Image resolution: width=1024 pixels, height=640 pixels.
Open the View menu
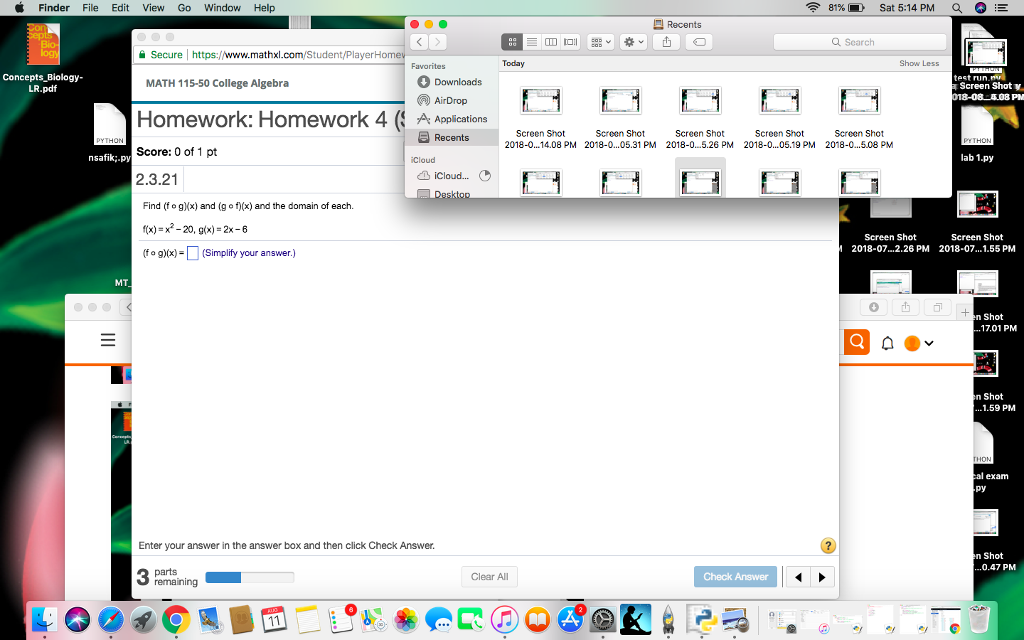pos(153,8)
